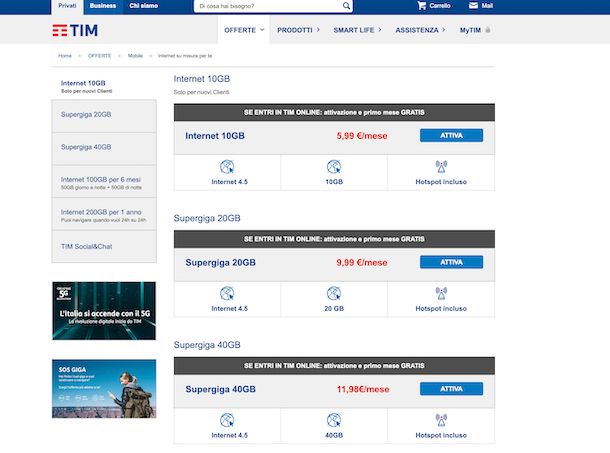Click Hotspot incluso icon under Supergiga 20GB

point(440,294)
